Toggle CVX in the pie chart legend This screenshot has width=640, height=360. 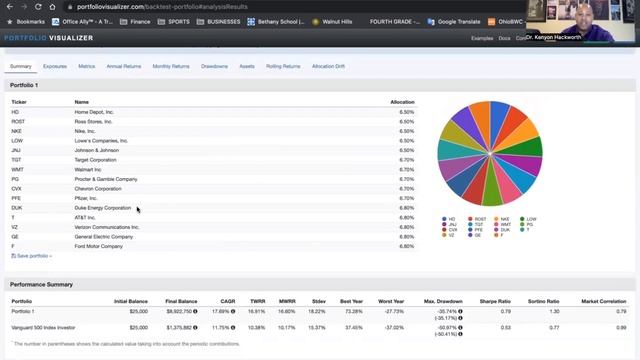[x=449, y=230]
